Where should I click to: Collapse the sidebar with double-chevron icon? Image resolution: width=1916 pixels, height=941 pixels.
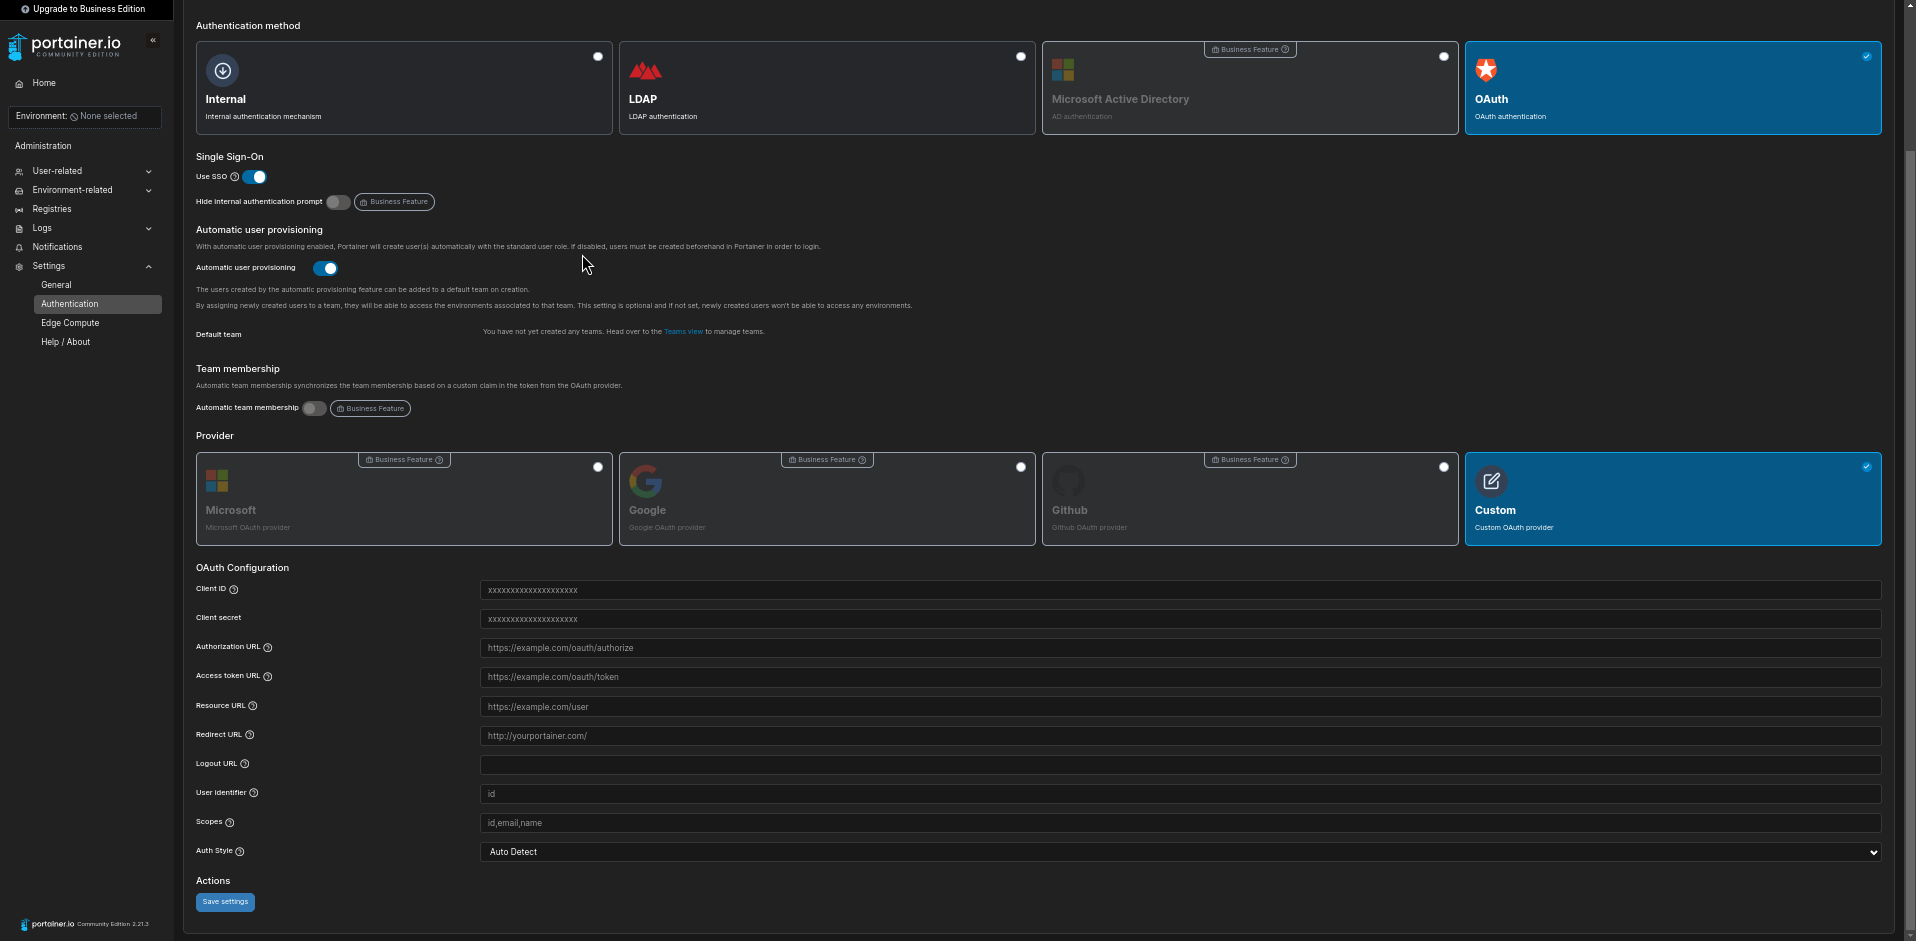coord(153,41)
